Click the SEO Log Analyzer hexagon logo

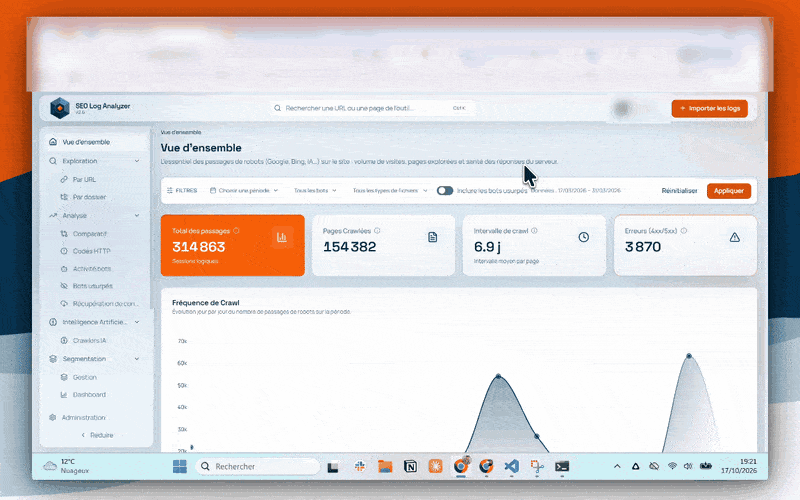tap(60, 108)
